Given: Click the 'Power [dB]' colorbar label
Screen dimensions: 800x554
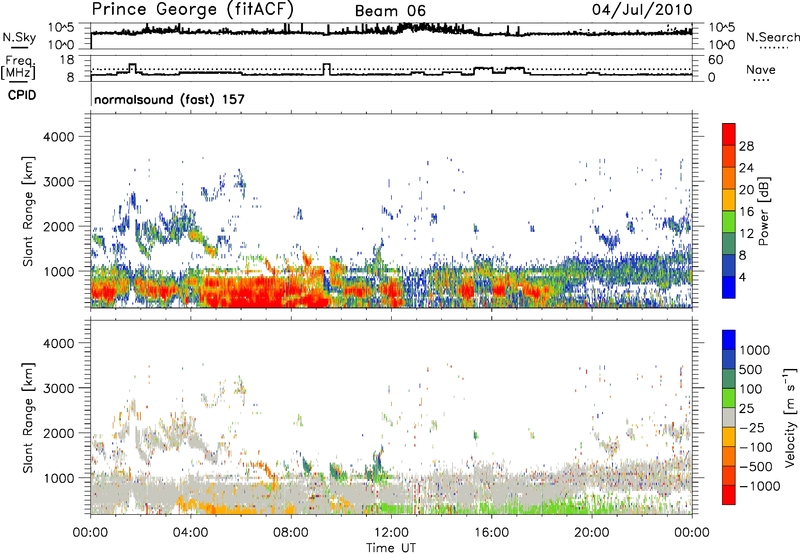Looking at the screenshot, I should 763,211.
